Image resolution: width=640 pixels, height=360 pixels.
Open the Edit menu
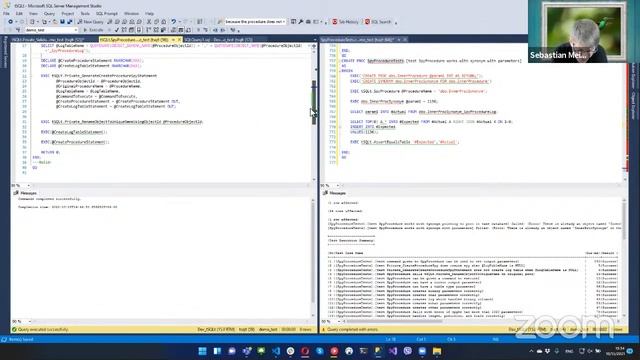[19, 13]
